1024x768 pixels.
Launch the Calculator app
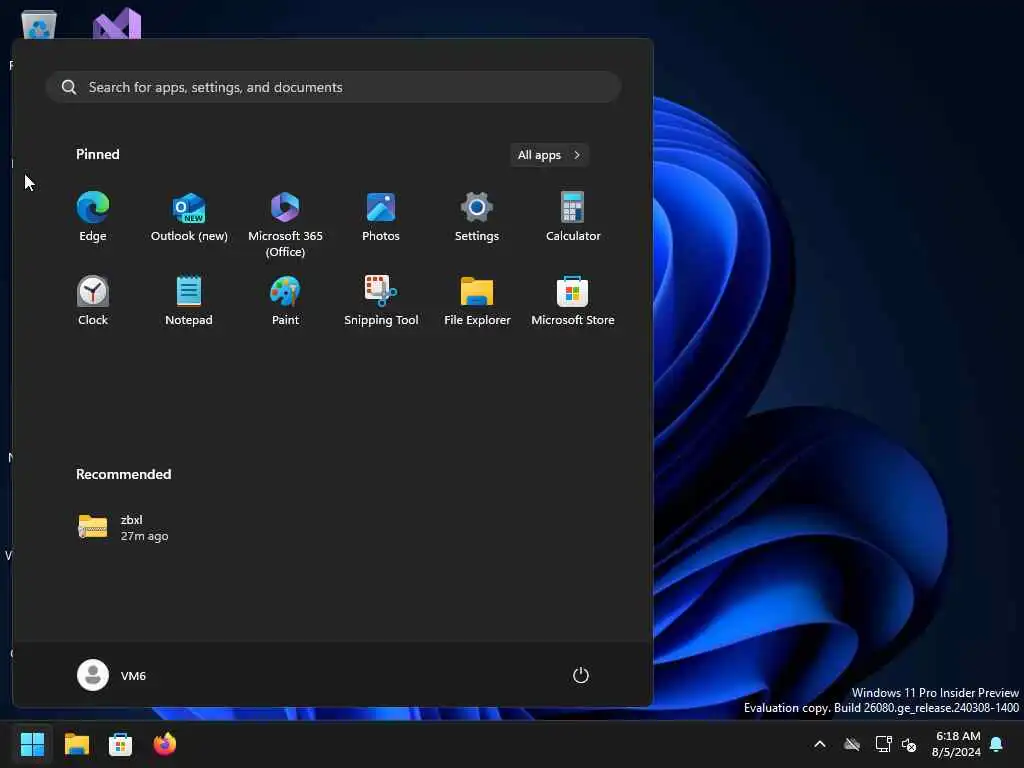[x=573, y=217]
